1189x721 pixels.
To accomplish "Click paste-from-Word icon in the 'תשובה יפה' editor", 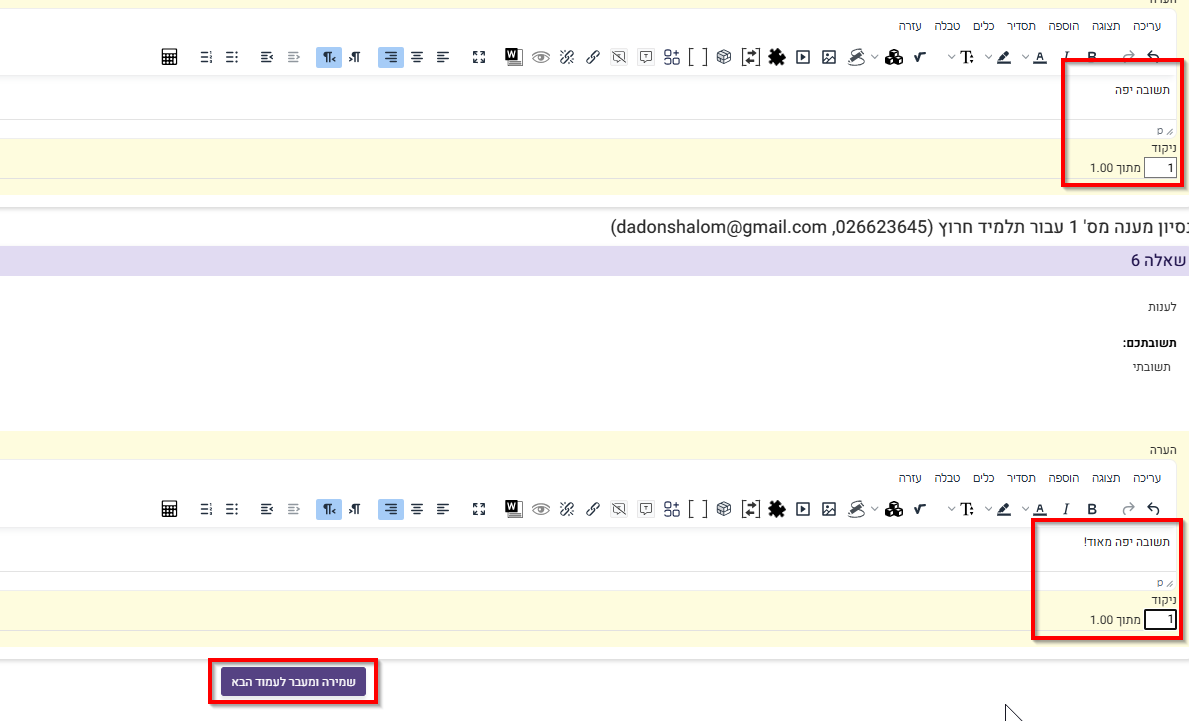I will tap(513, 57).
